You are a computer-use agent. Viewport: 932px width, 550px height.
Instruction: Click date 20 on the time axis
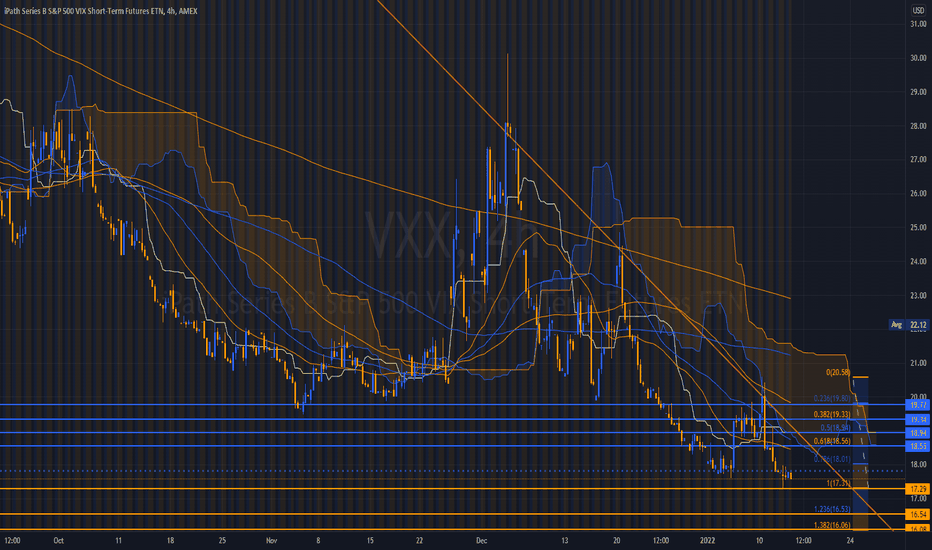click(616, 540)
